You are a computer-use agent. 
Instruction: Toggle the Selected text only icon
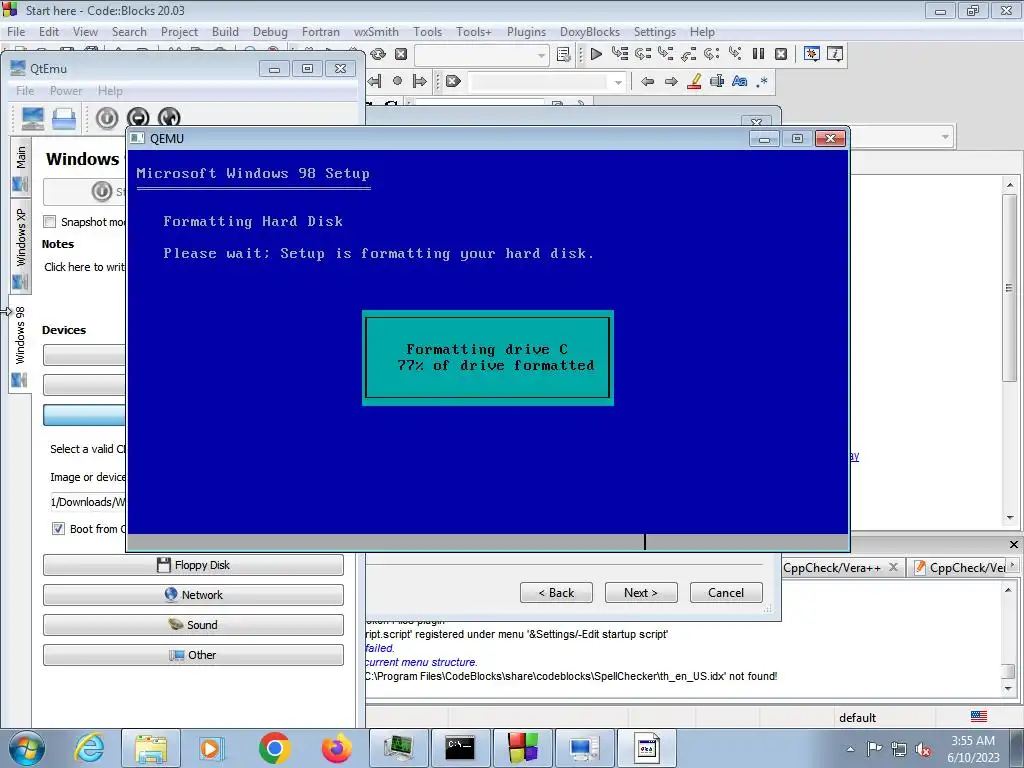point(716,82)
